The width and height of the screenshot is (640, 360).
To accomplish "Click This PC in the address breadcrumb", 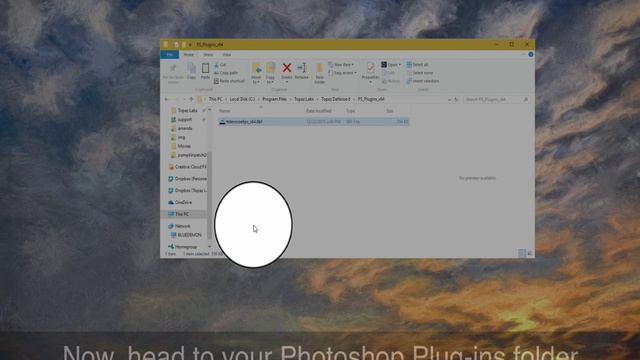I will pos(216,99).
